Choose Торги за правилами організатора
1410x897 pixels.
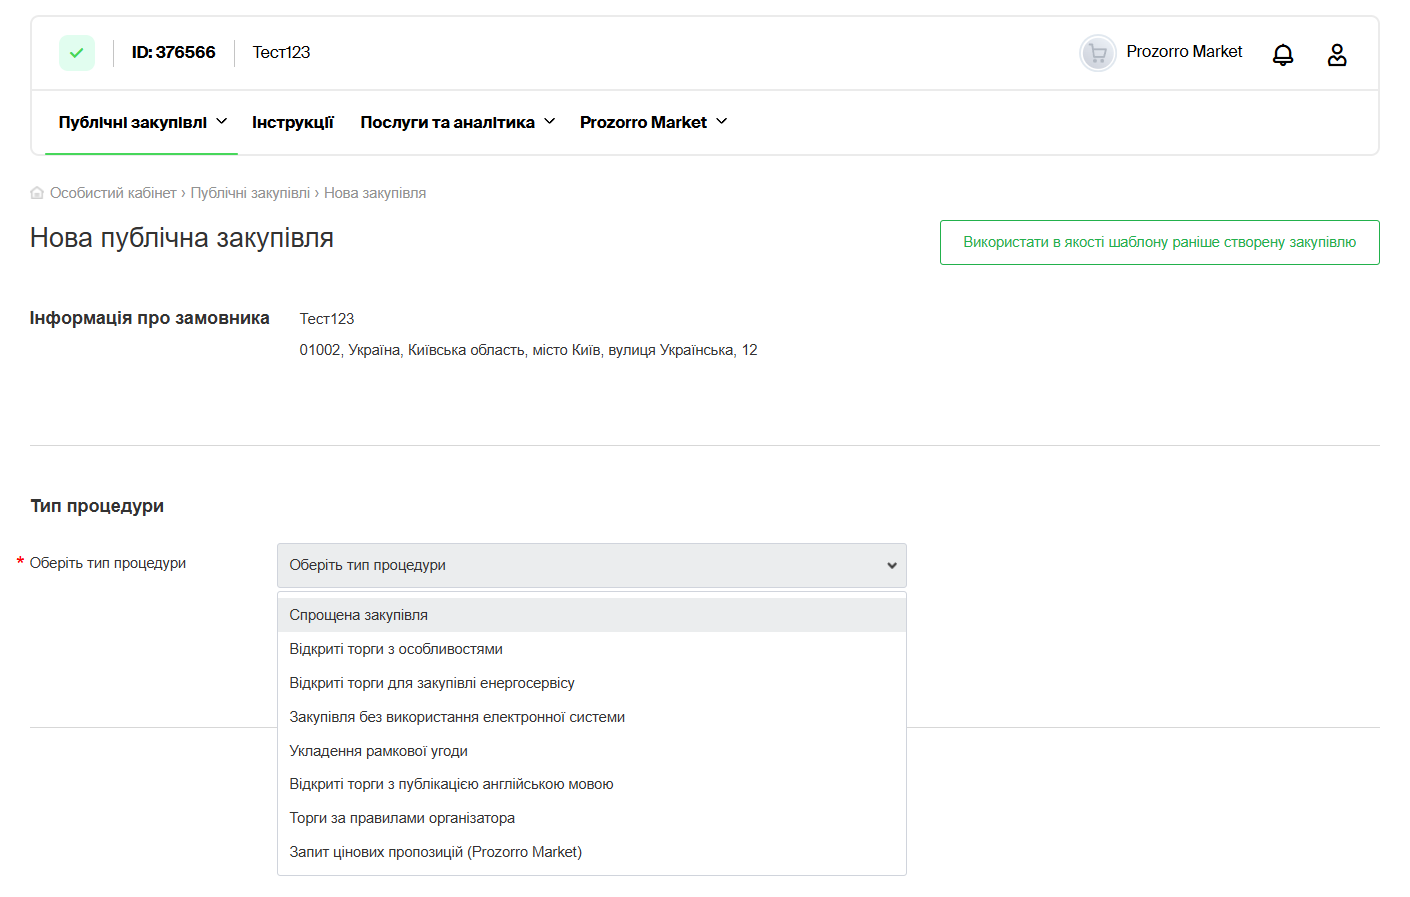(x=402, y=818)
